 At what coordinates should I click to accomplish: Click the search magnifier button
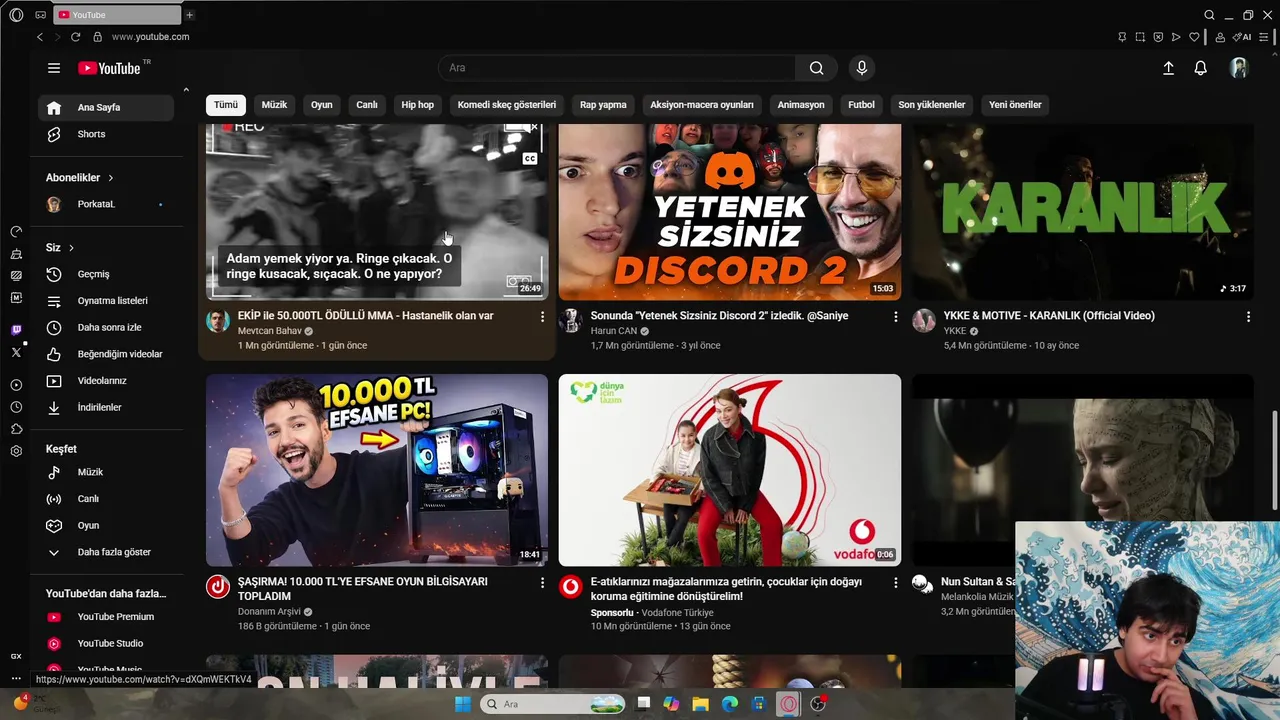pos(817,68)
